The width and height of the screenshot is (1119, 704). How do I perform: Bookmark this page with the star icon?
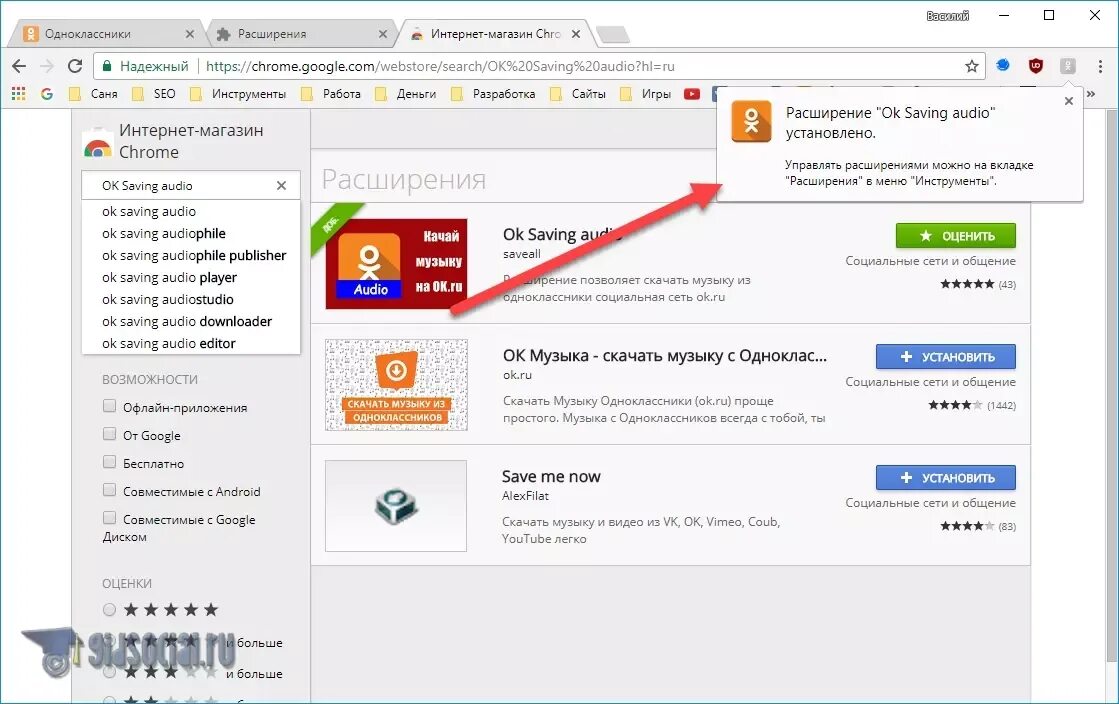pos(971,66)
